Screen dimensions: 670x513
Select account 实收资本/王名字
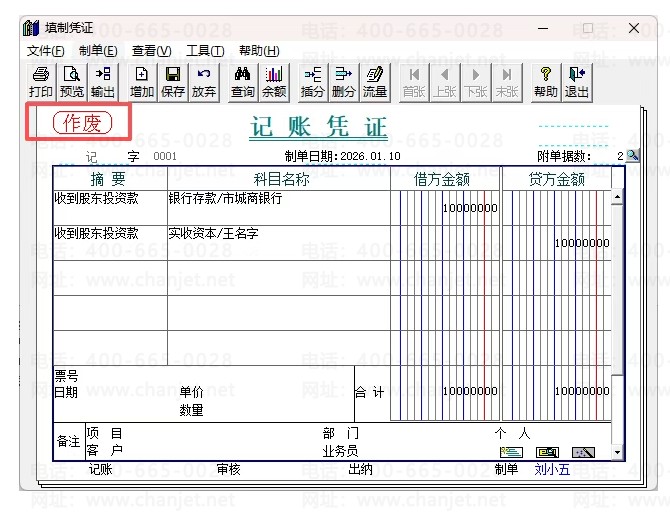(x=213, y=233)
